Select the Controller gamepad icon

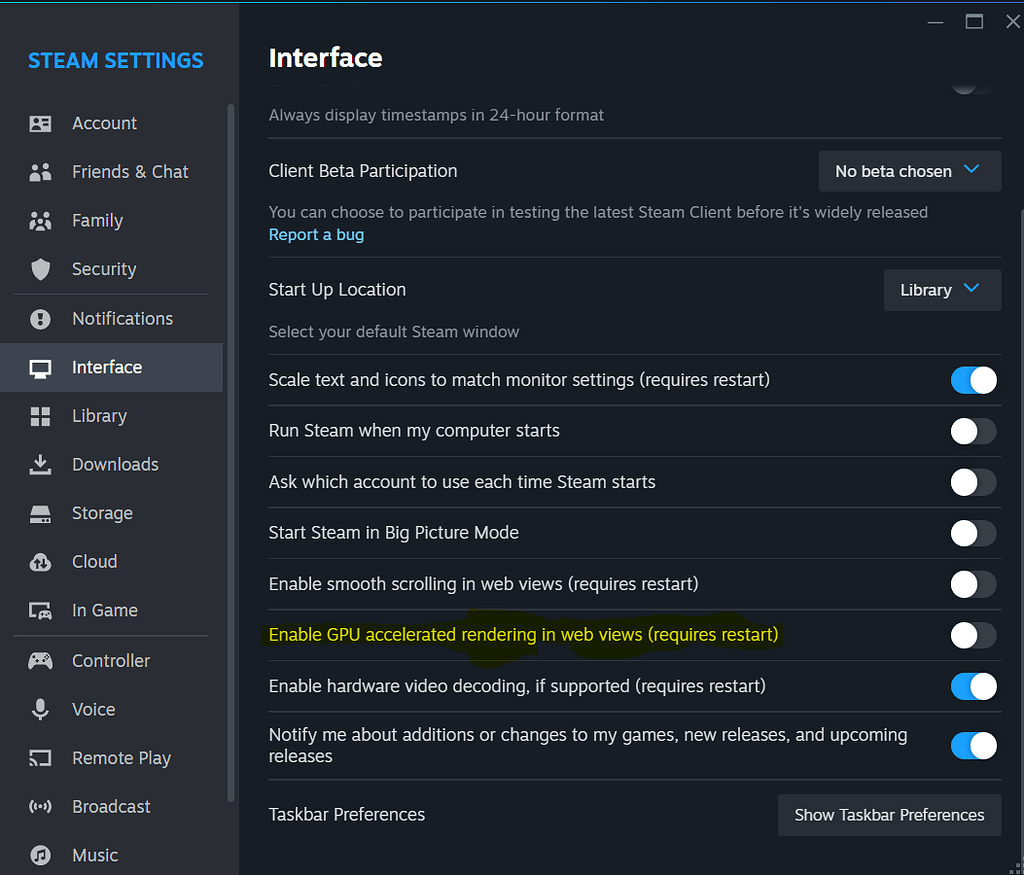(41, 661)
